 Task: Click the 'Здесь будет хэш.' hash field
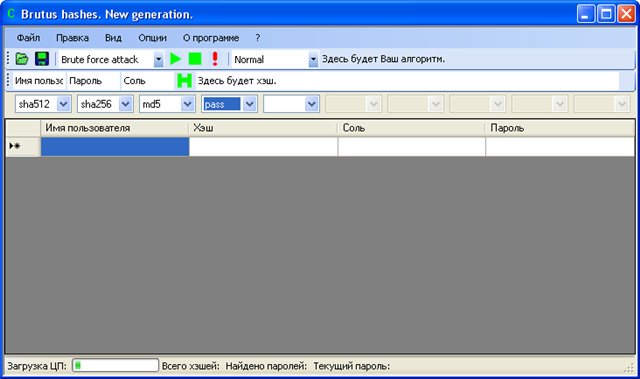pyautogui.click(x=407, y=81)
